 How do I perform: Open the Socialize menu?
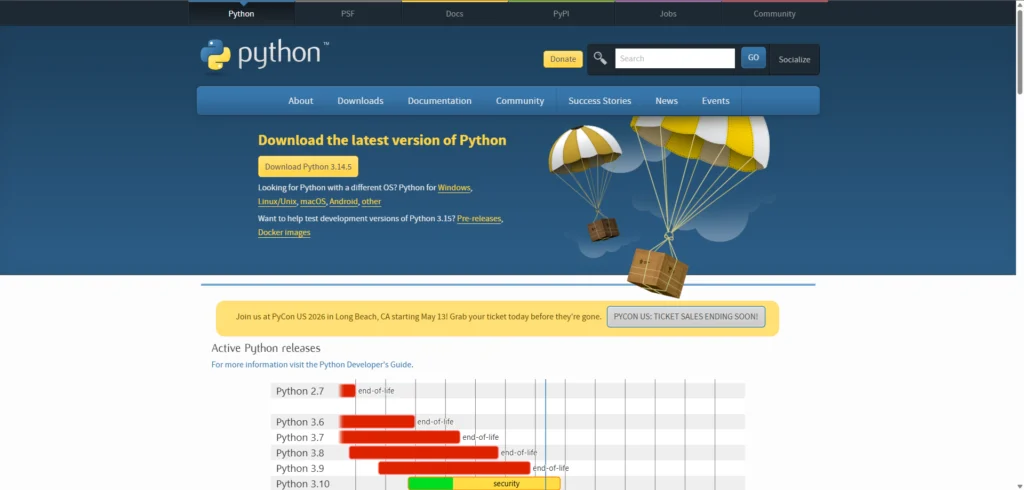coord(794,59)
